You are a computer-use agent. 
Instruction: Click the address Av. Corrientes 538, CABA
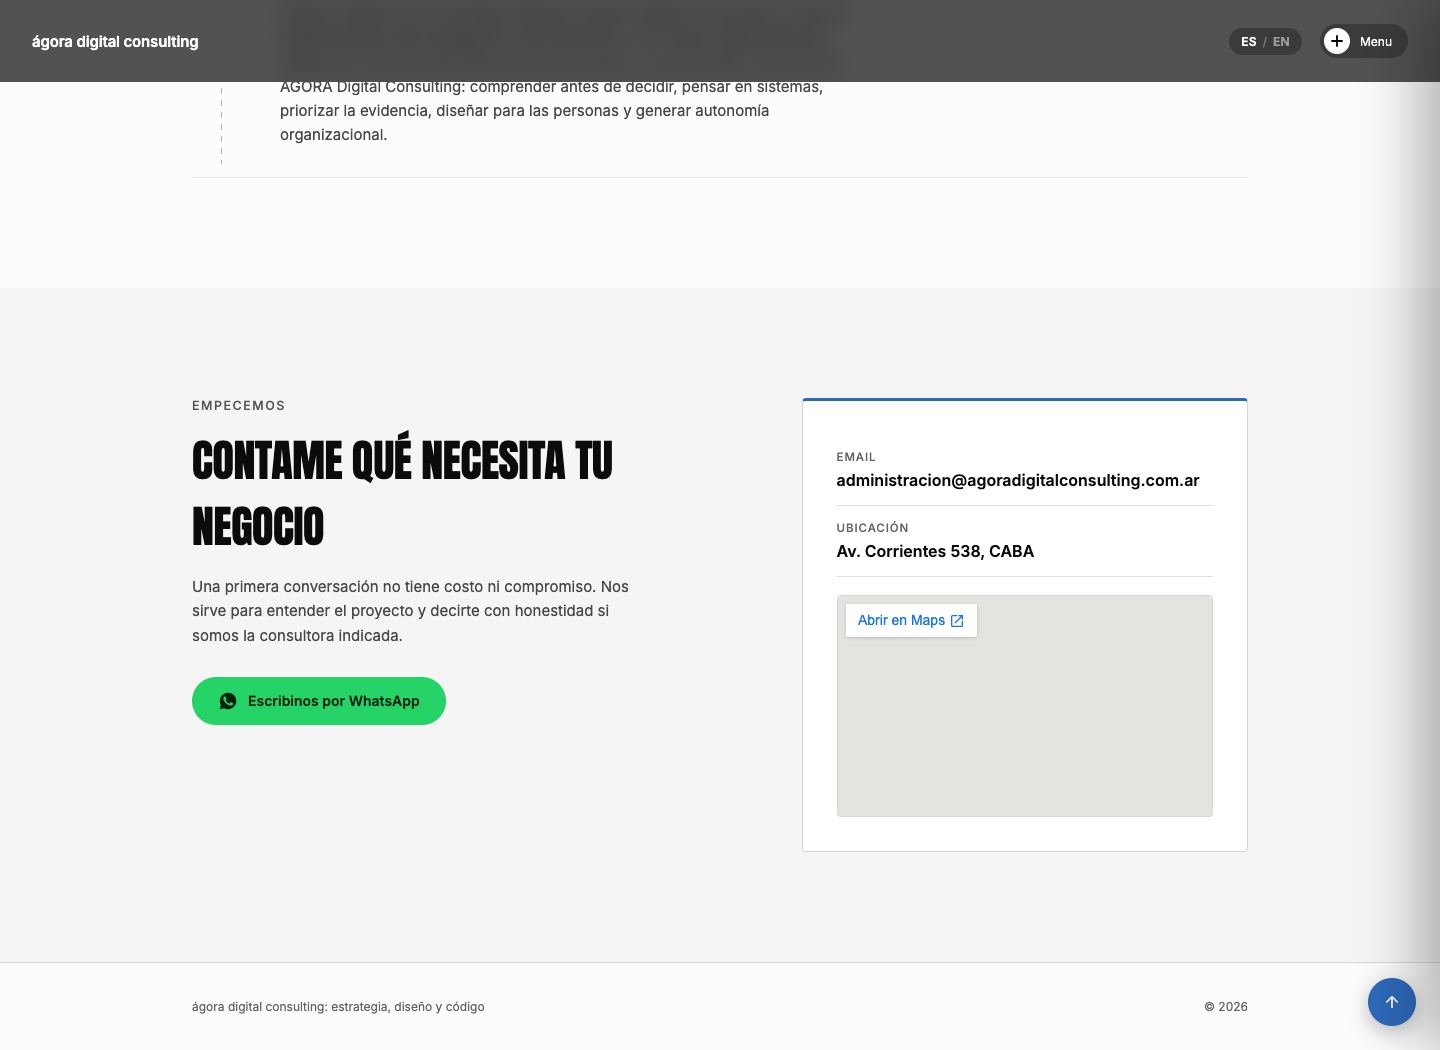tap(935, 551)
